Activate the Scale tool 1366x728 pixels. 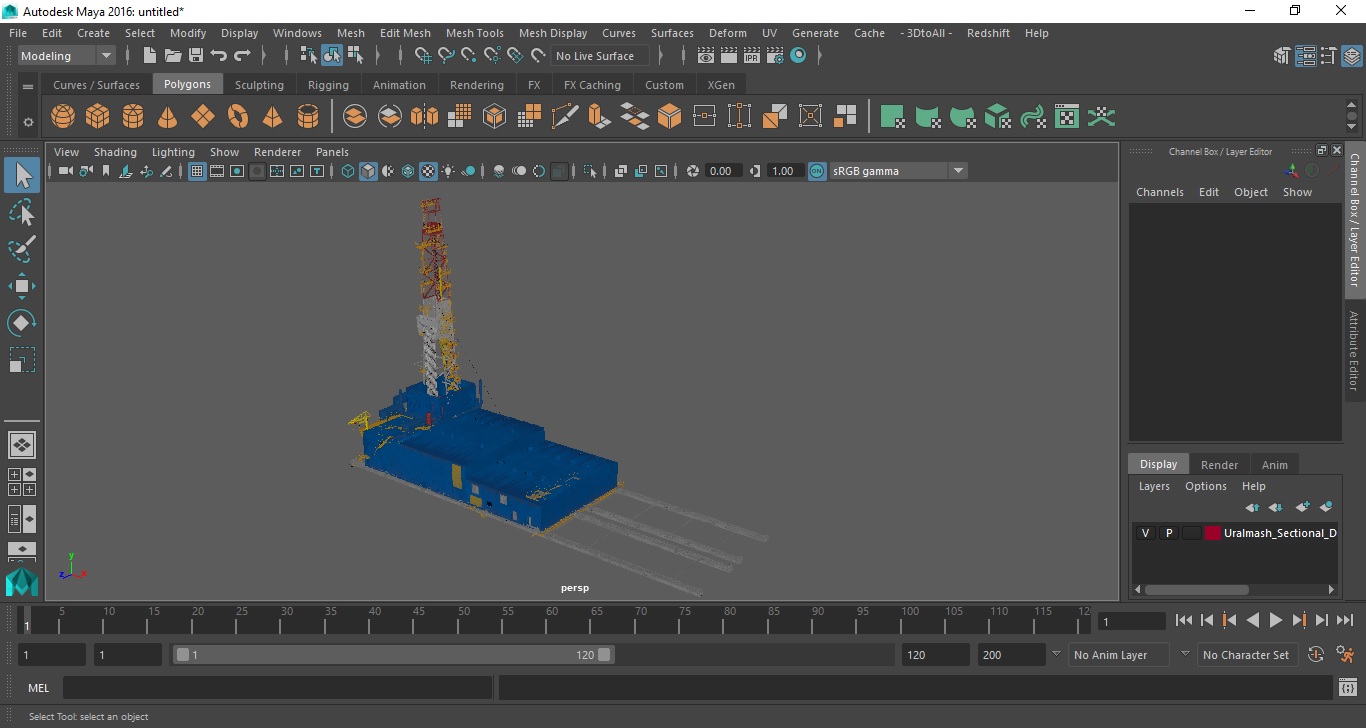22,360
